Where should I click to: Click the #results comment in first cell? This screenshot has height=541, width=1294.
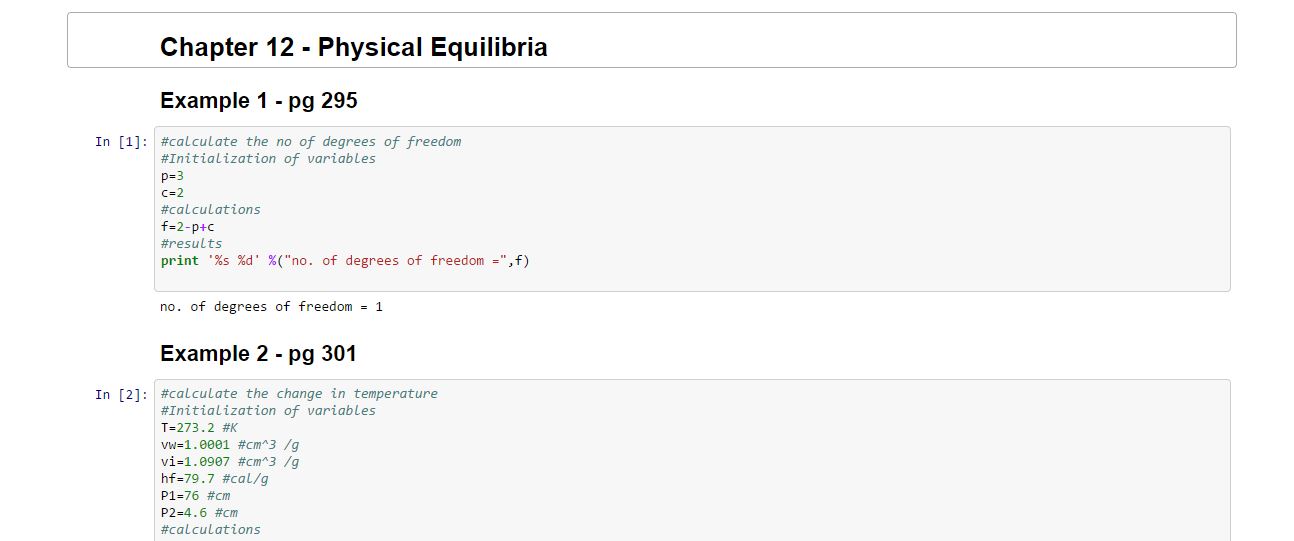(x=191, y=244)
